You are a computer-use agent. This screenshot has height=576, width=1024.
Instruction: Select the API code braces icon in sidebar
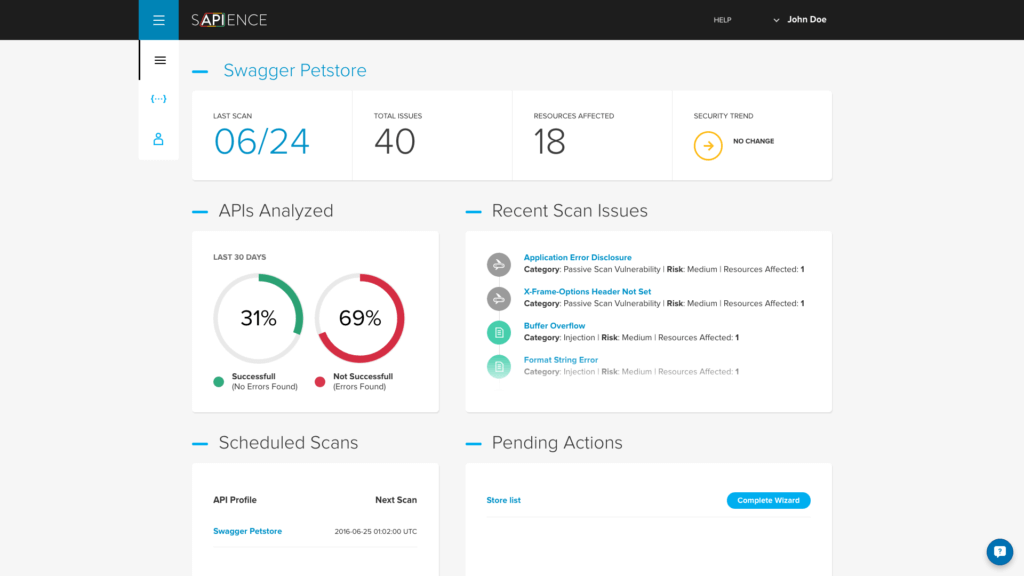(158, 98)
